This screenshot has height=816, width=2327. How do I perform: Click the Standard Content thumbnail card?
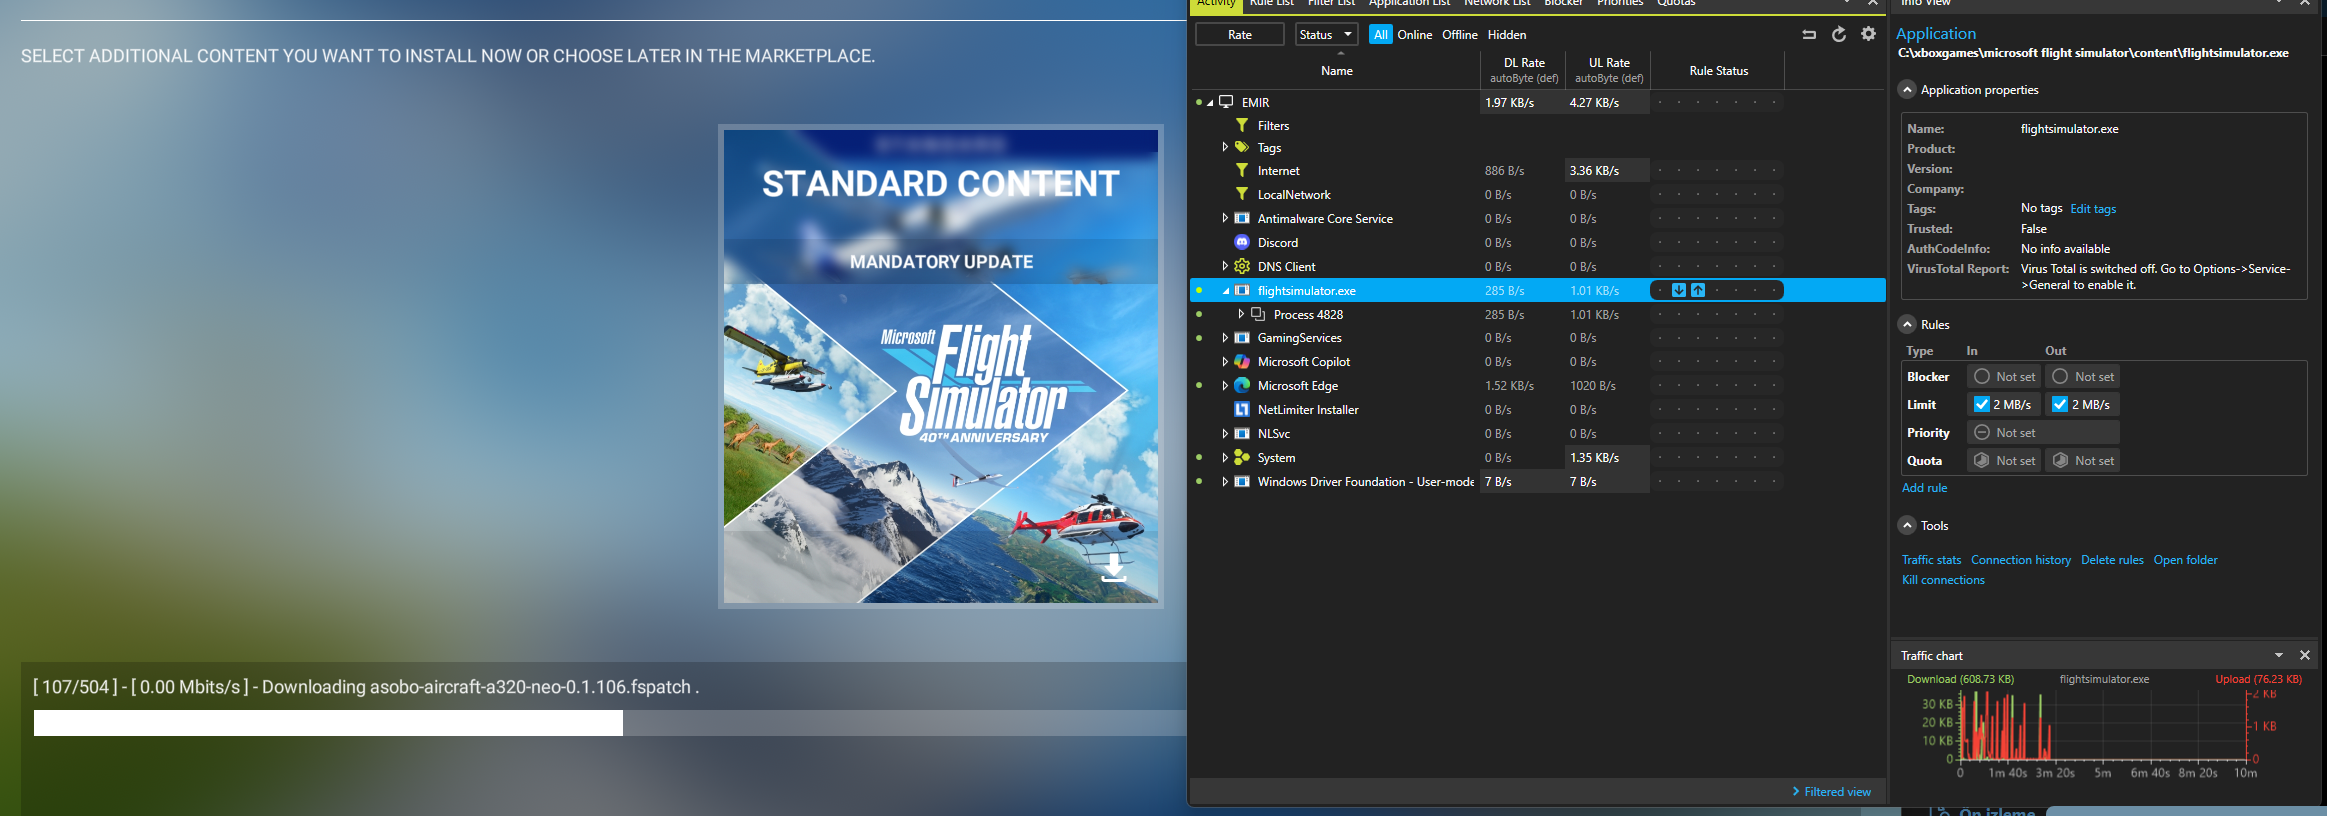click(x=941, y=366)
